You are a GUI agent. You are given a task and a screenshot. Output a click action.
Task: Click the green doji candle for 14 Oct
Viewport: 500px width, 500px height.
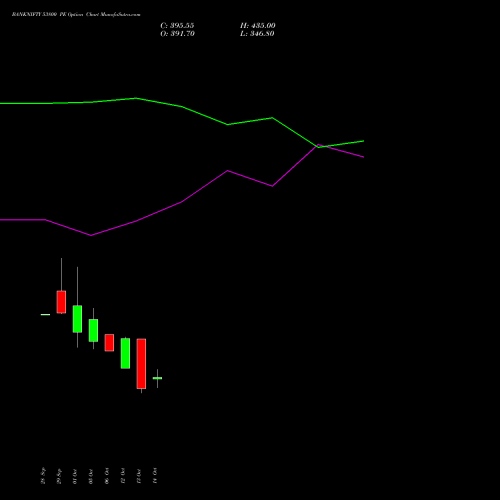pyautogui.click(x=157, y=378)
